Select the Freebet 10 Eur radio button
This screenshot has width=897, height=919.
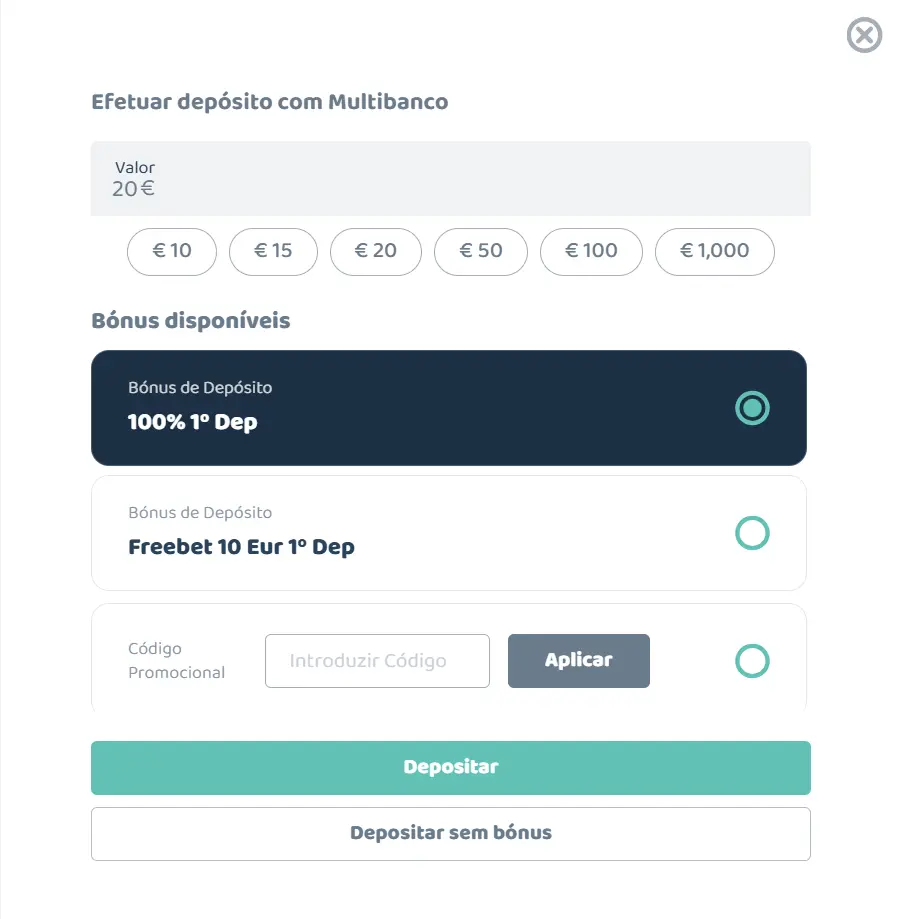(752, 533)
